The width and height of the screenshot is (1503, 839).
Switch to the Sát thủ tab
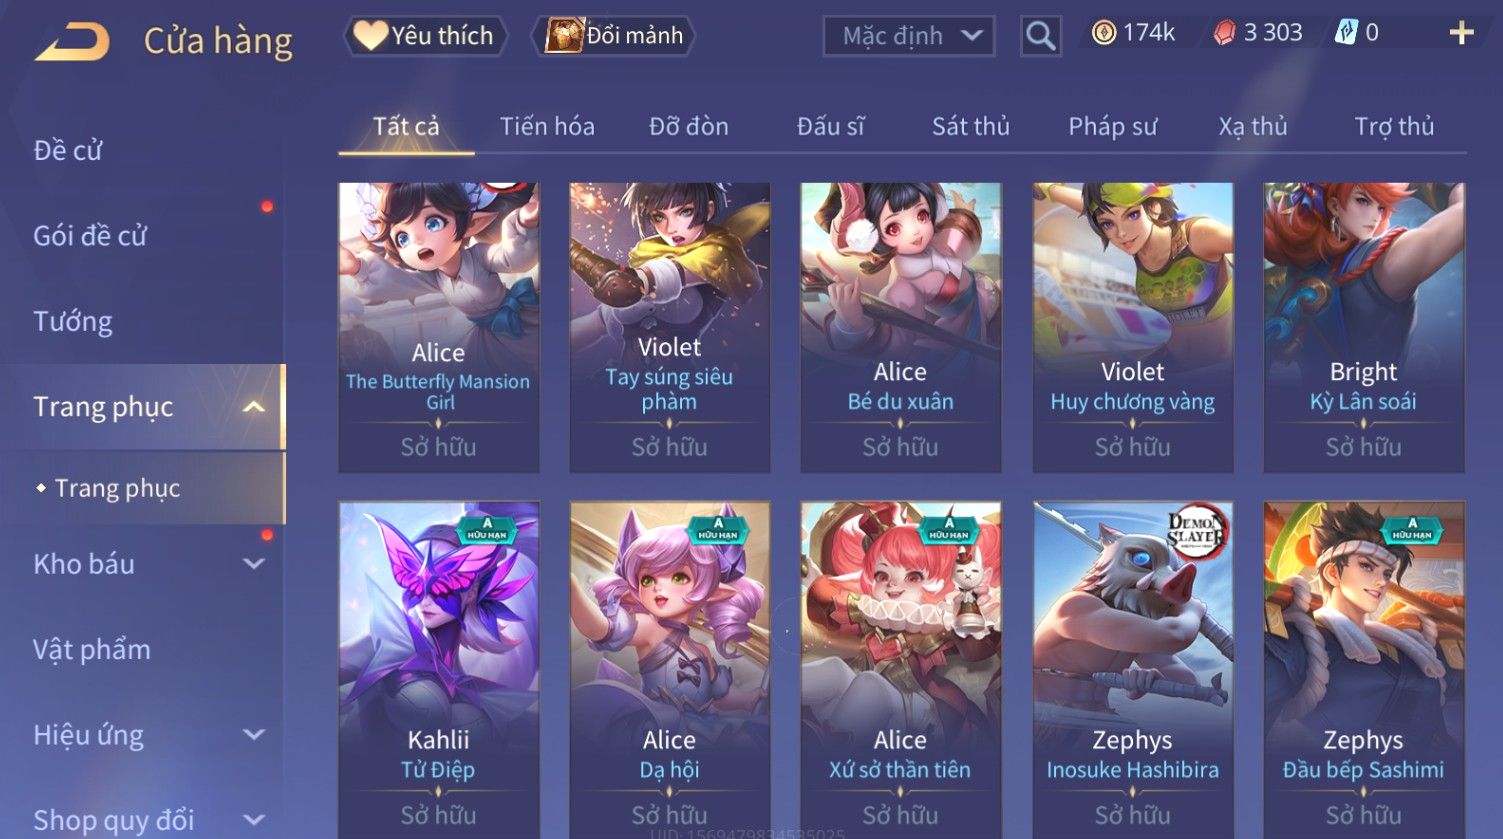tap(971, 126)
